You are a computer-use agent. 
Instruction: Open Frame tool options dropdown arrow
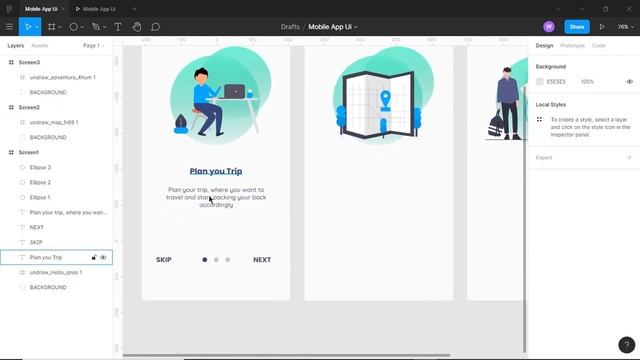coord(60,27)
